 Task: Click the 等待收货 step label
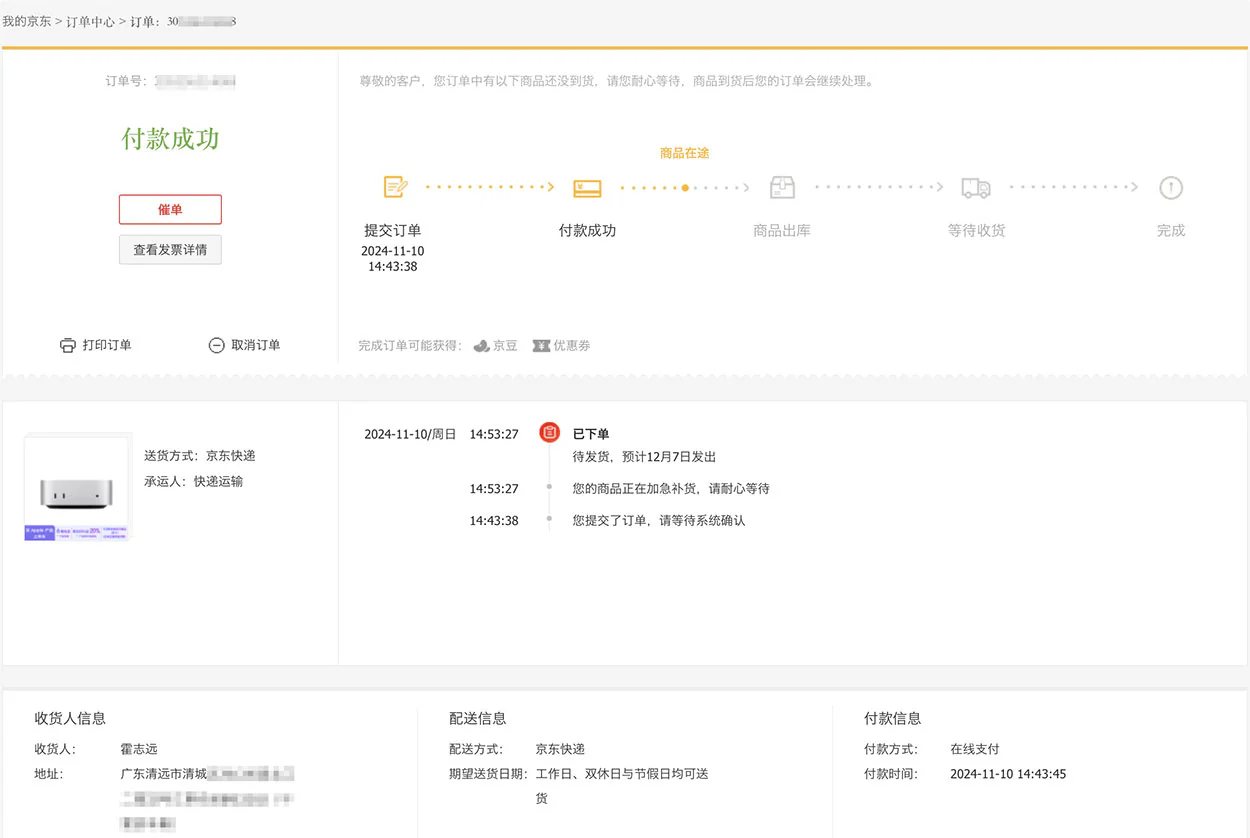[x=977, y=230]
